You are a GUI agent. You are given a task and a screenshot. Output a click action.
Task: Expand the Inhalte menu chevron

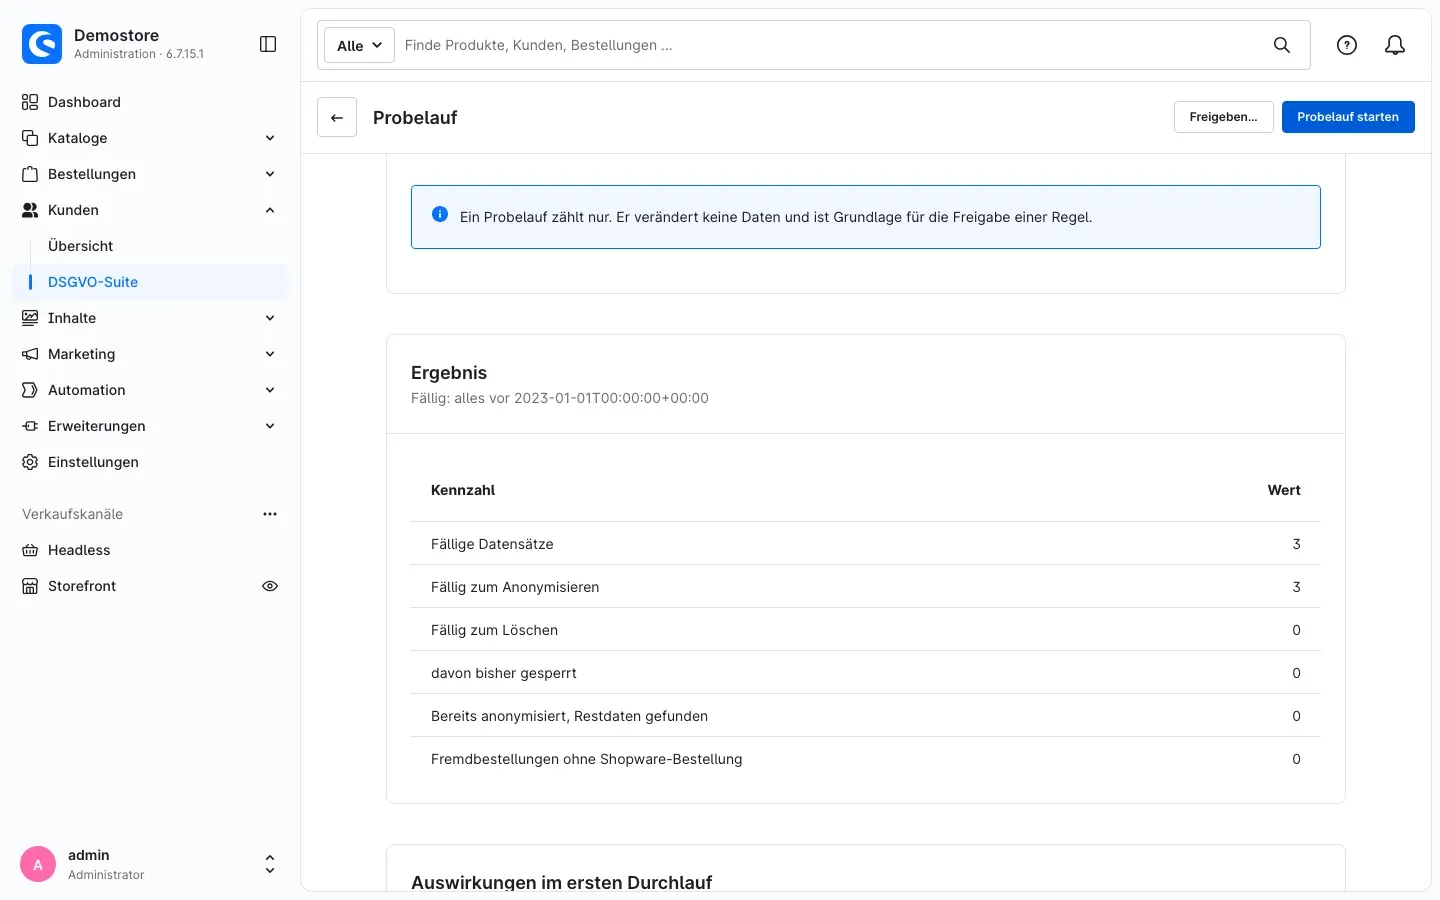coord(270,318)
